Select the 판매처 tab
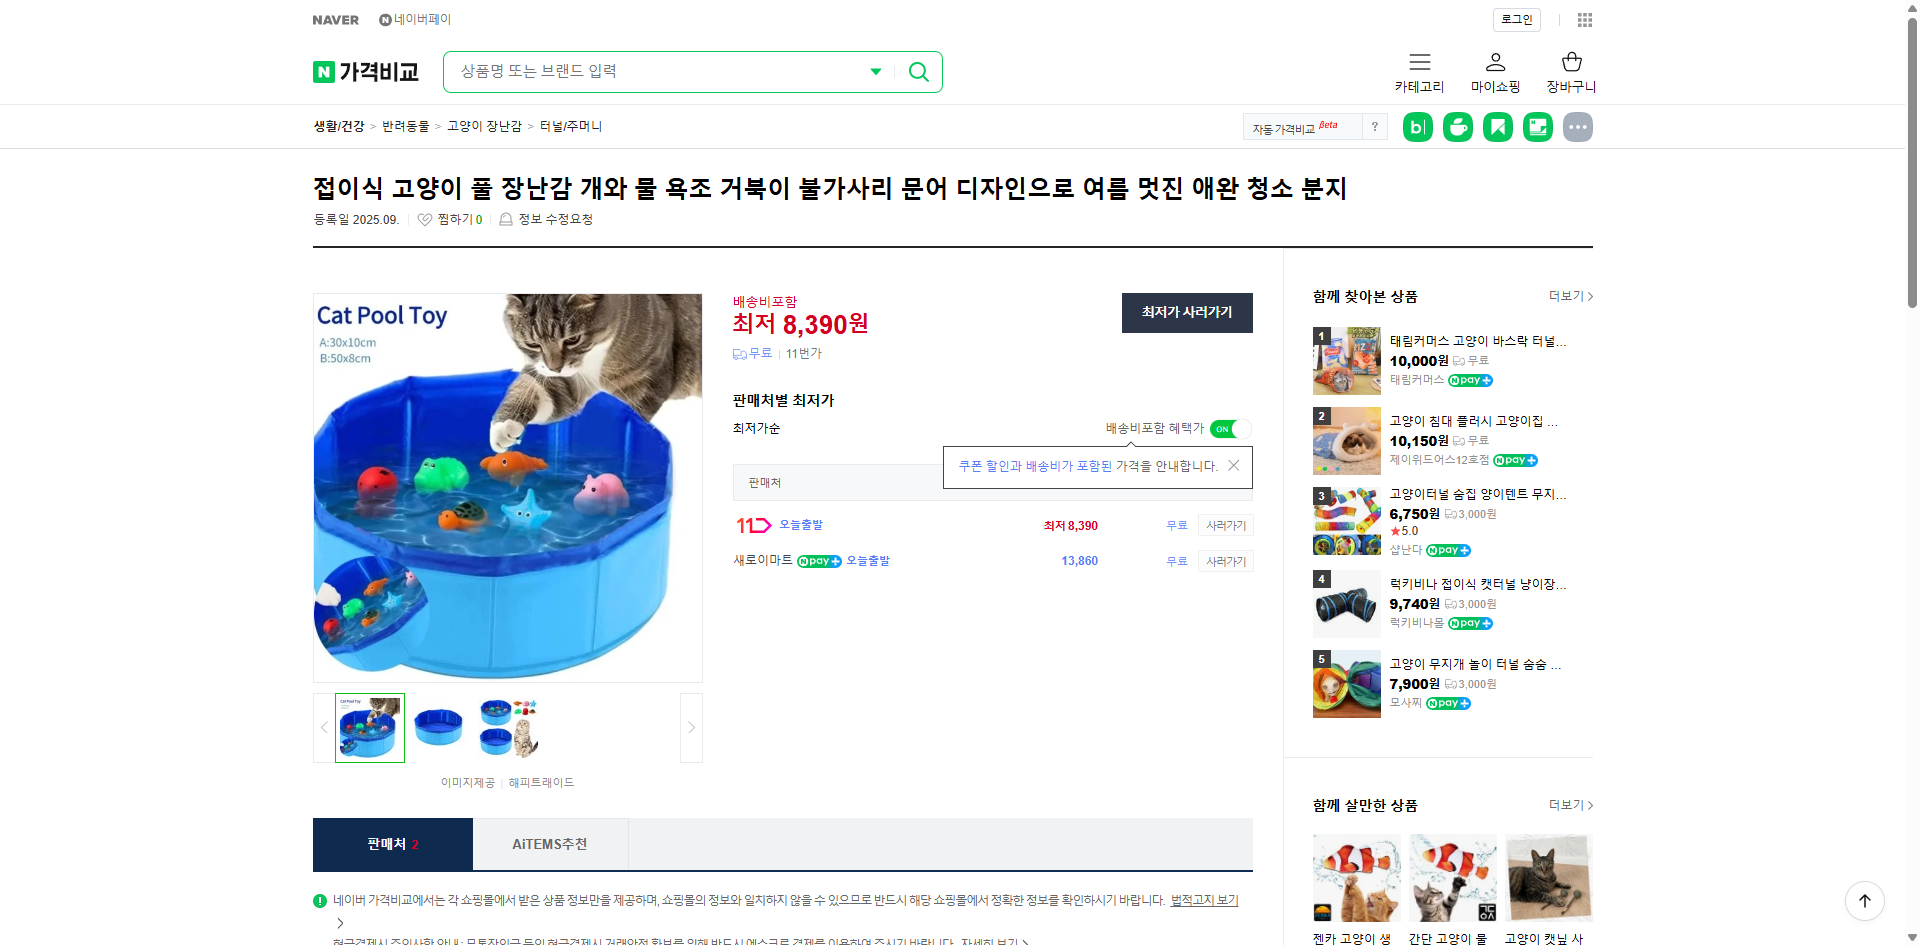 [x=392, y=844]
